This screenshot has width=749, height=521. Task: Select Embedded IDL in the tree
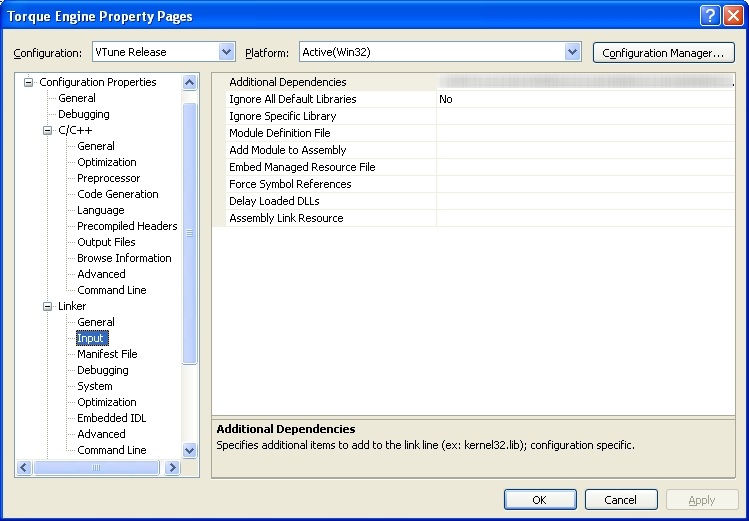[x=111, y=418]
